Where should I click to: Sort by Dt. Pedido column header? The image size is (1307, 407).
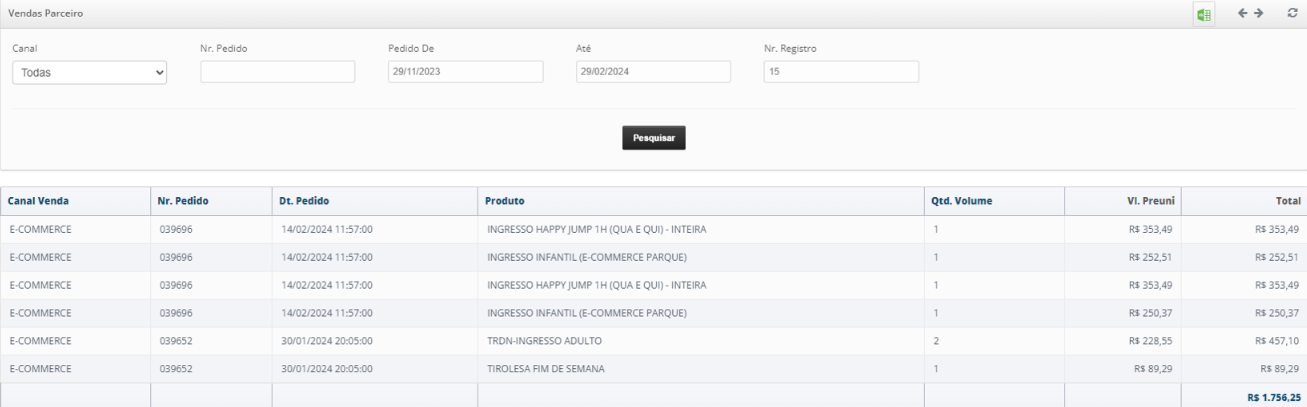(x=305, y=201)
